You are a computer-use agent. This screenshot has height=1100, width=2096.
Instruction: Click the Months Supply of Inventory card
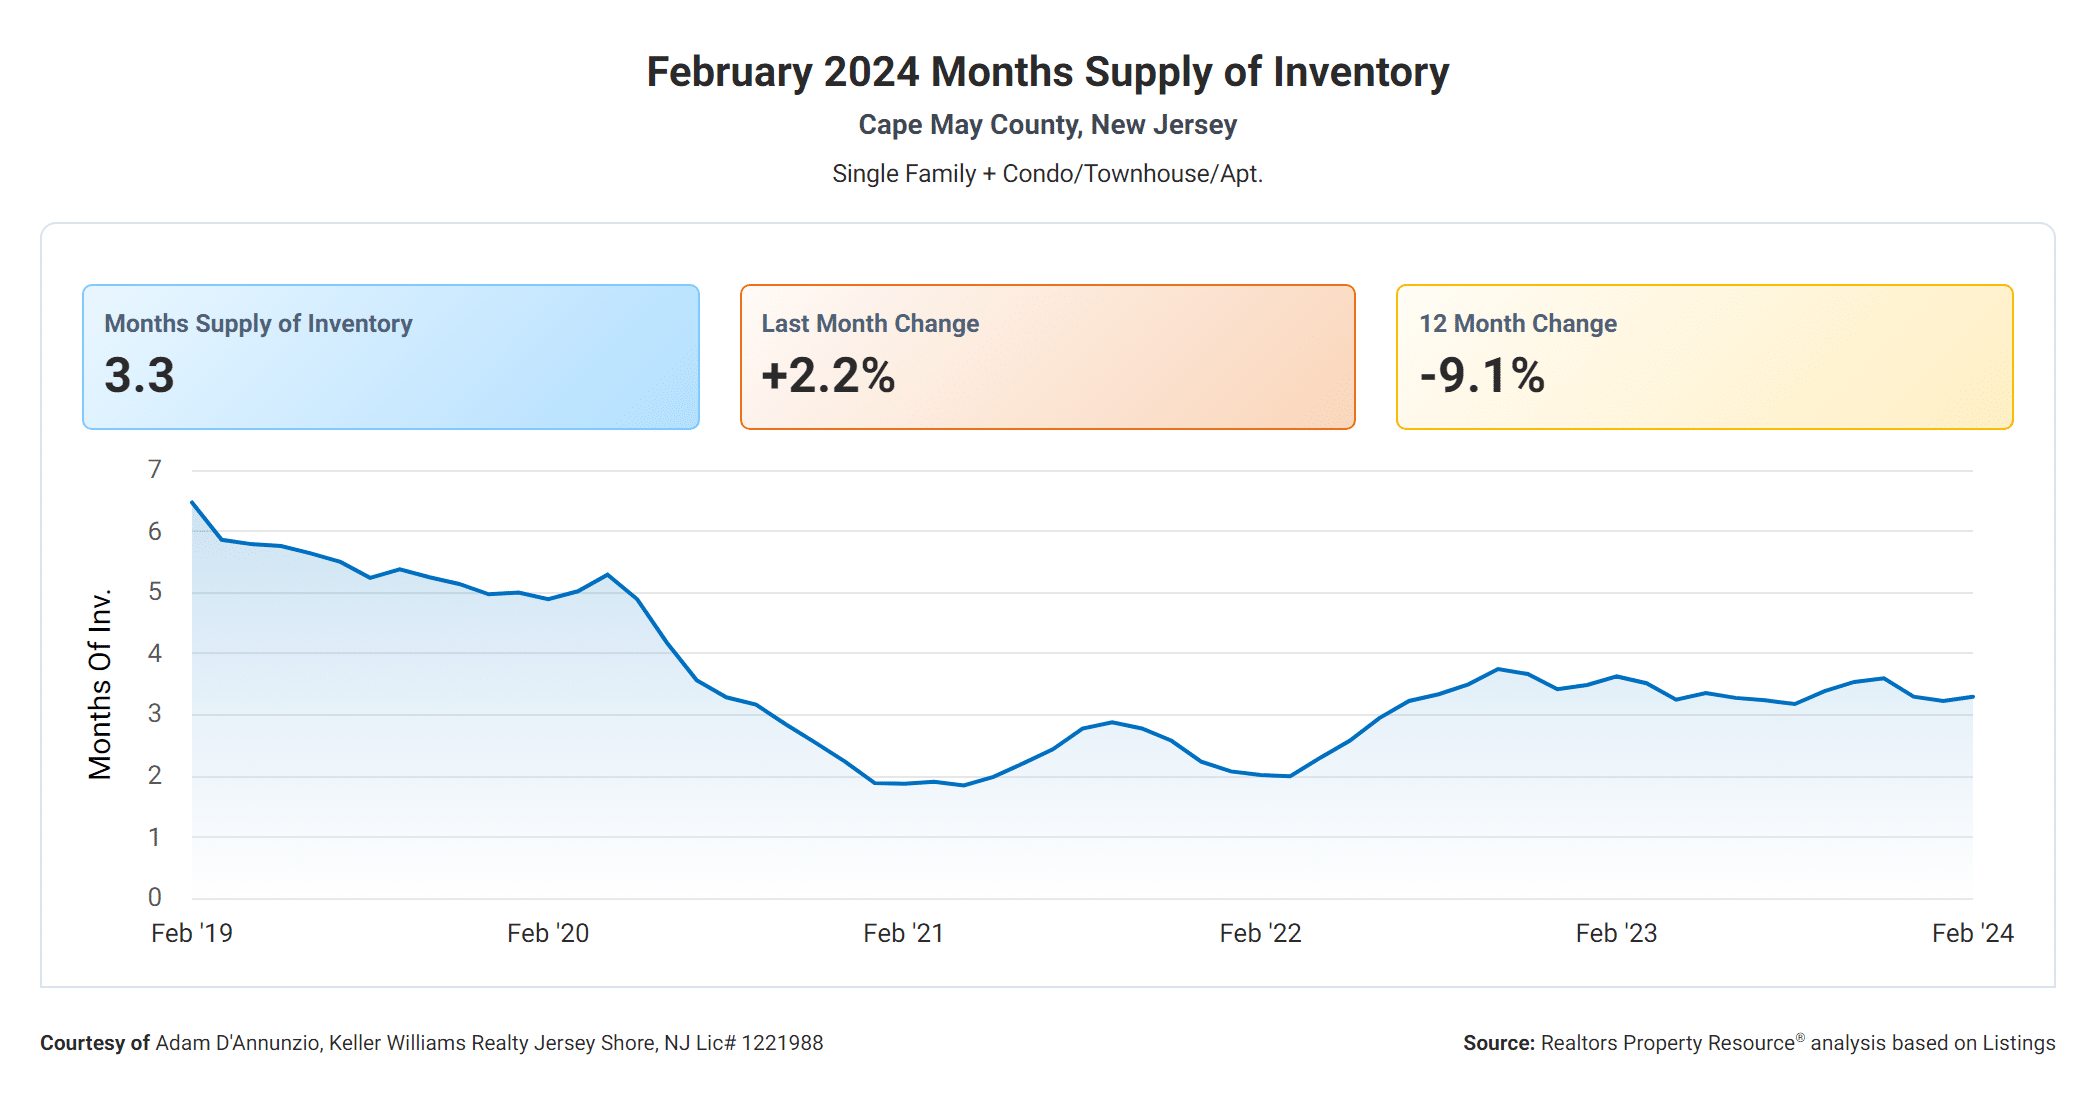pos(390,357)
